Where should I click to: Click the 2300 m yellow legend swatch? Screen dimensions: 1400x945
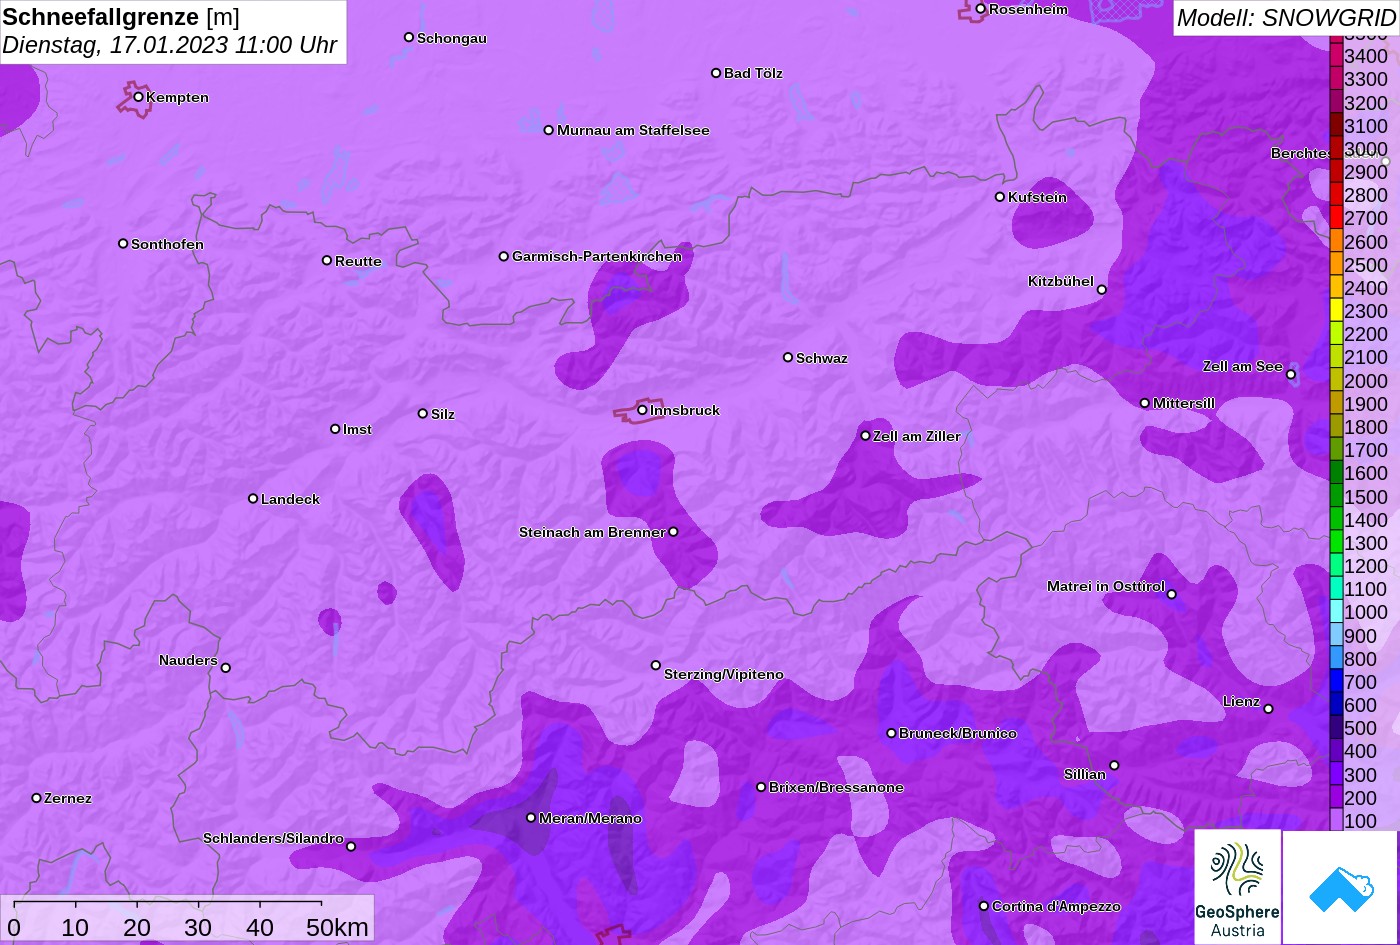(1336, 311)
